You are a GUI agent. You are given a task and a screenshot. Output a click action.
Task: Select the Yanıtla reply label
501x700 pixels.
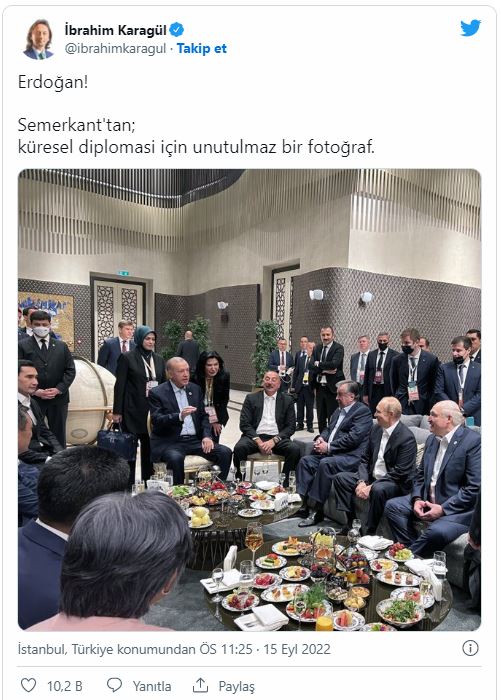[x=152, y=686]
